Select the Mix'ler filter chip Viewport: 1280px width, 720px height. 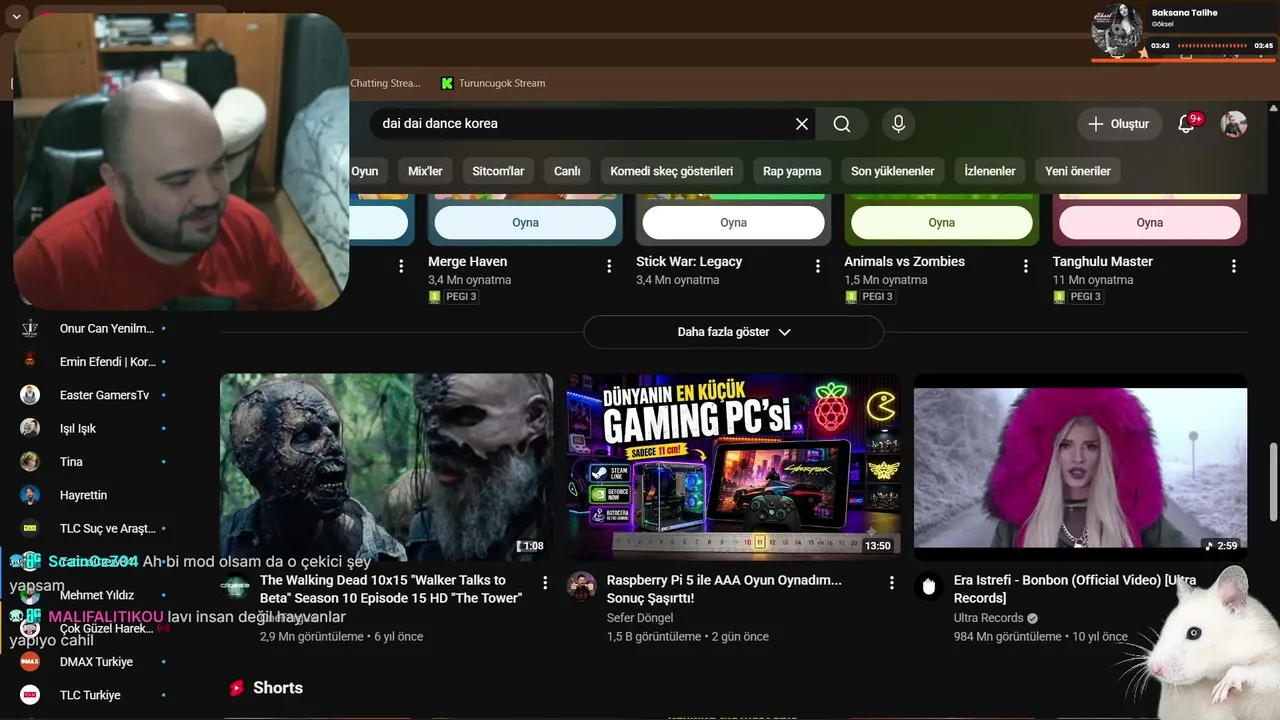pos(425,171)
